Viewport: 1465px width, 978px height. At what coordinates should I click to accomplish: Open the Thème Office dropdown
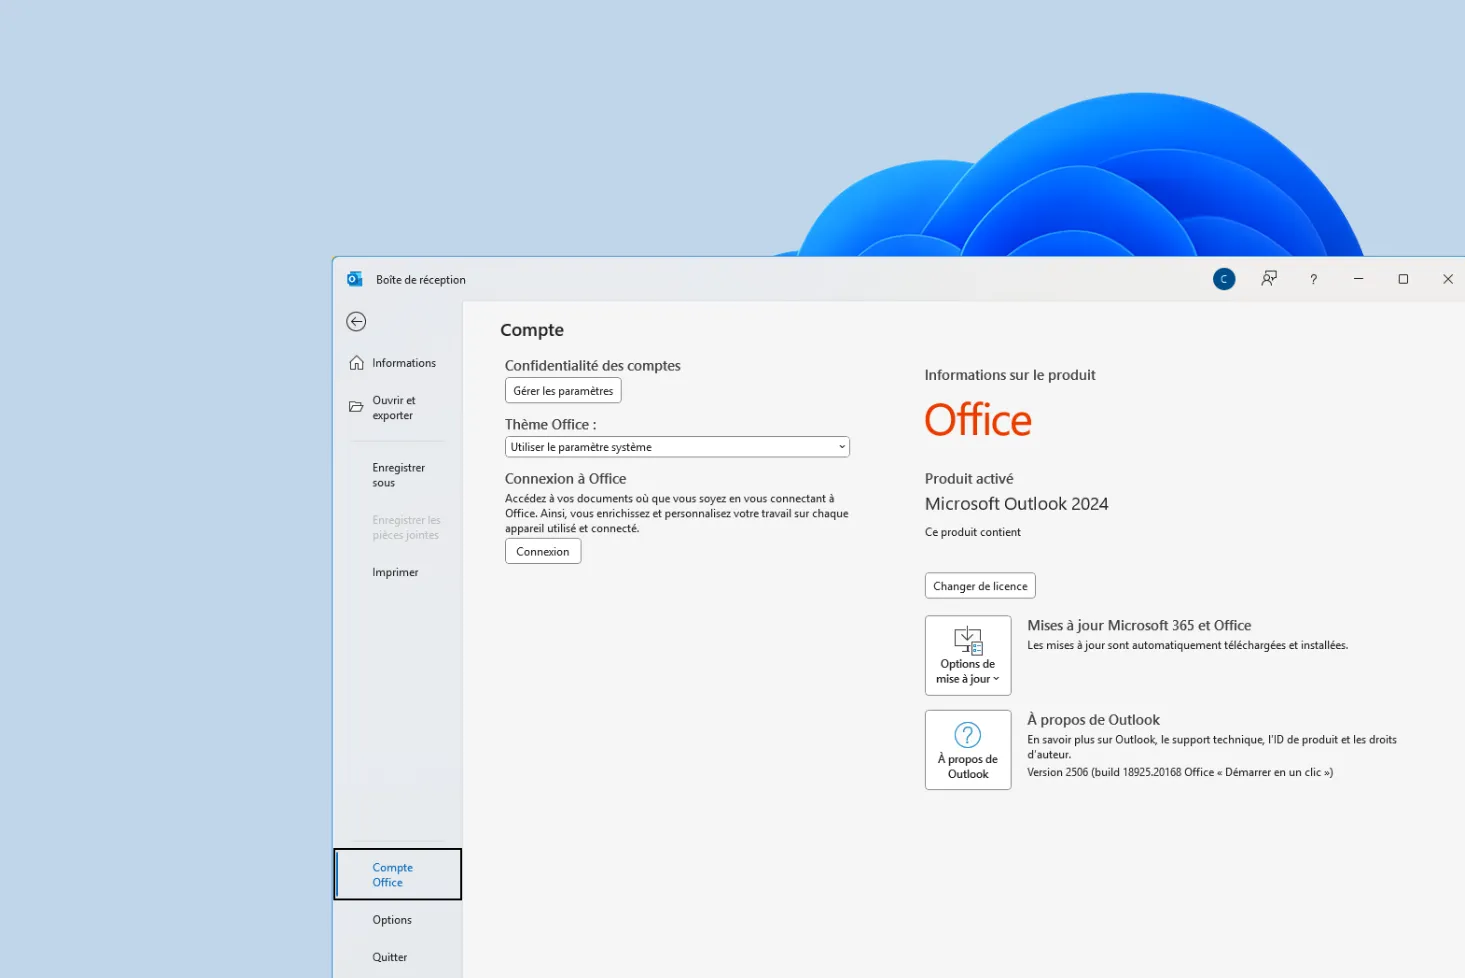pos(677,447)
